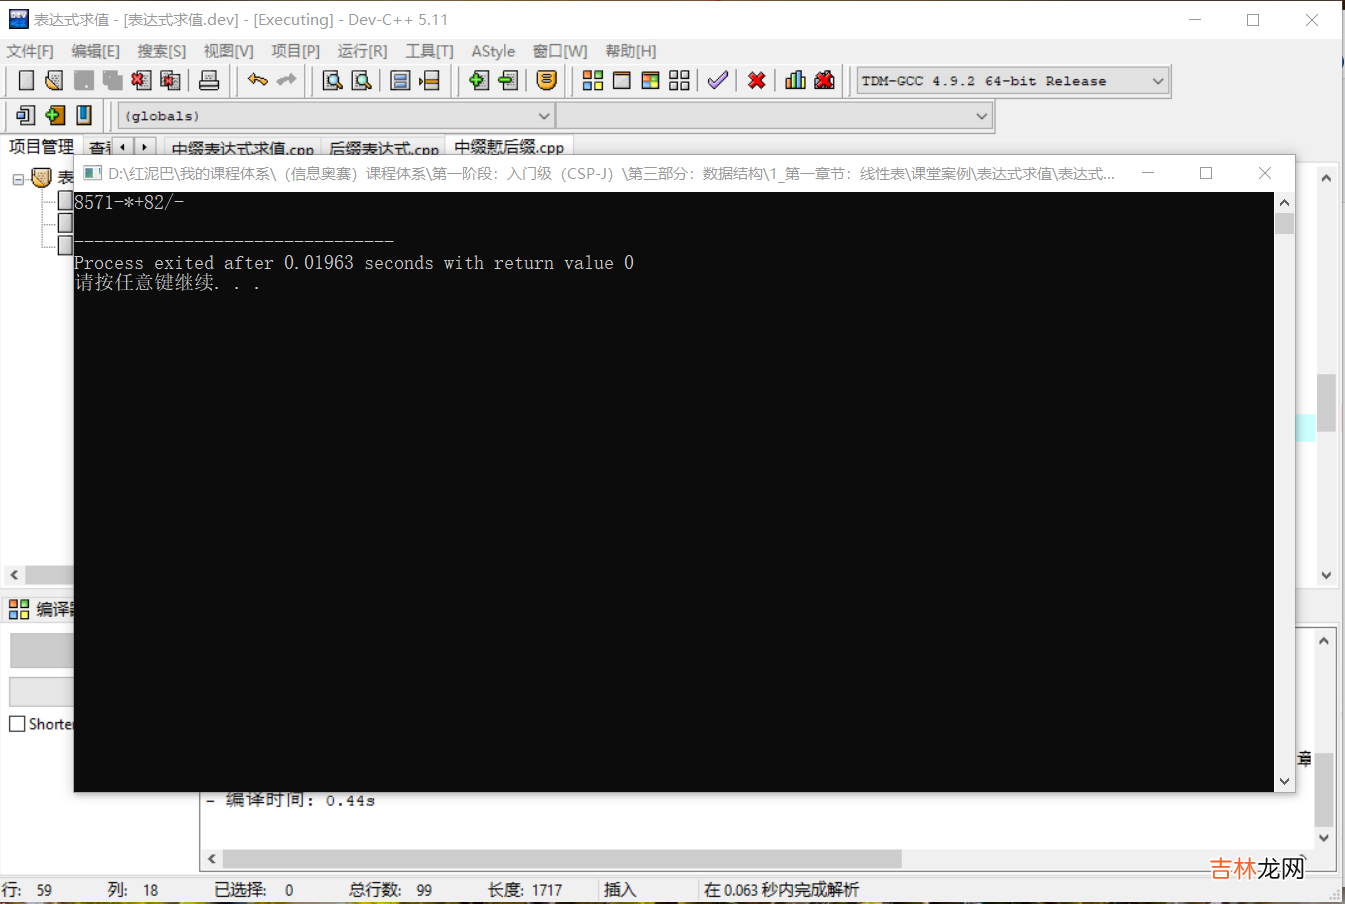Click the Print icon in toolbar

[x=209, y=81]
